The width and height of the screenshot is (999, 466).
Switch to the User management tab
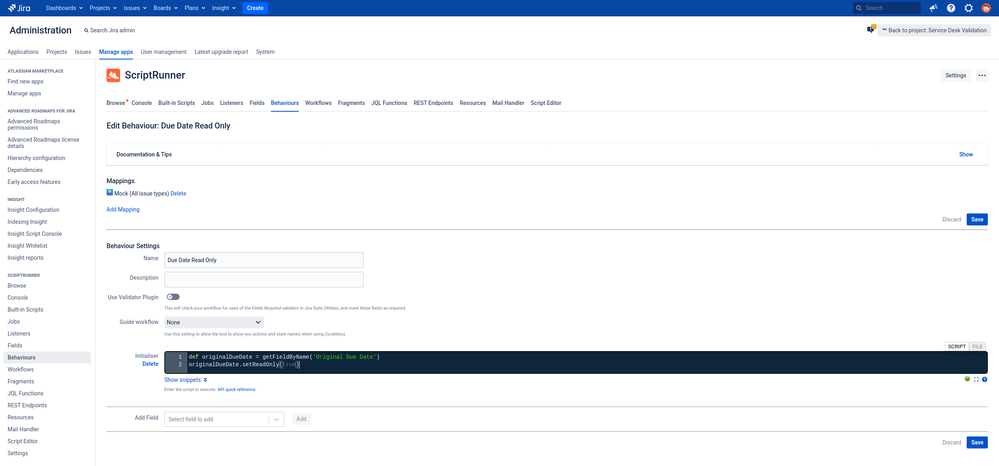pos(164,52)
